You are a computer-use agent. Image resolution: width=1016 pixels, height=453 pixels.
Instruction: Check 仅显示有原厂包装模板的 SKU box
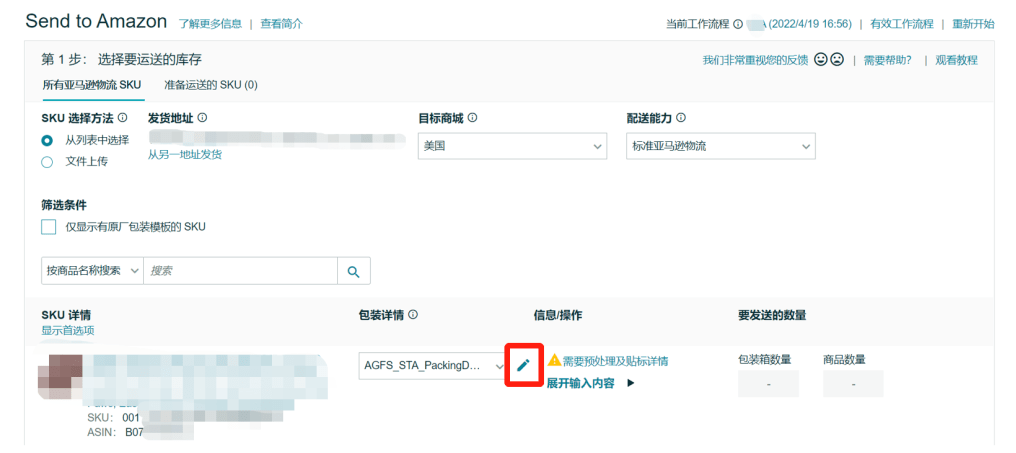(49, 227)
